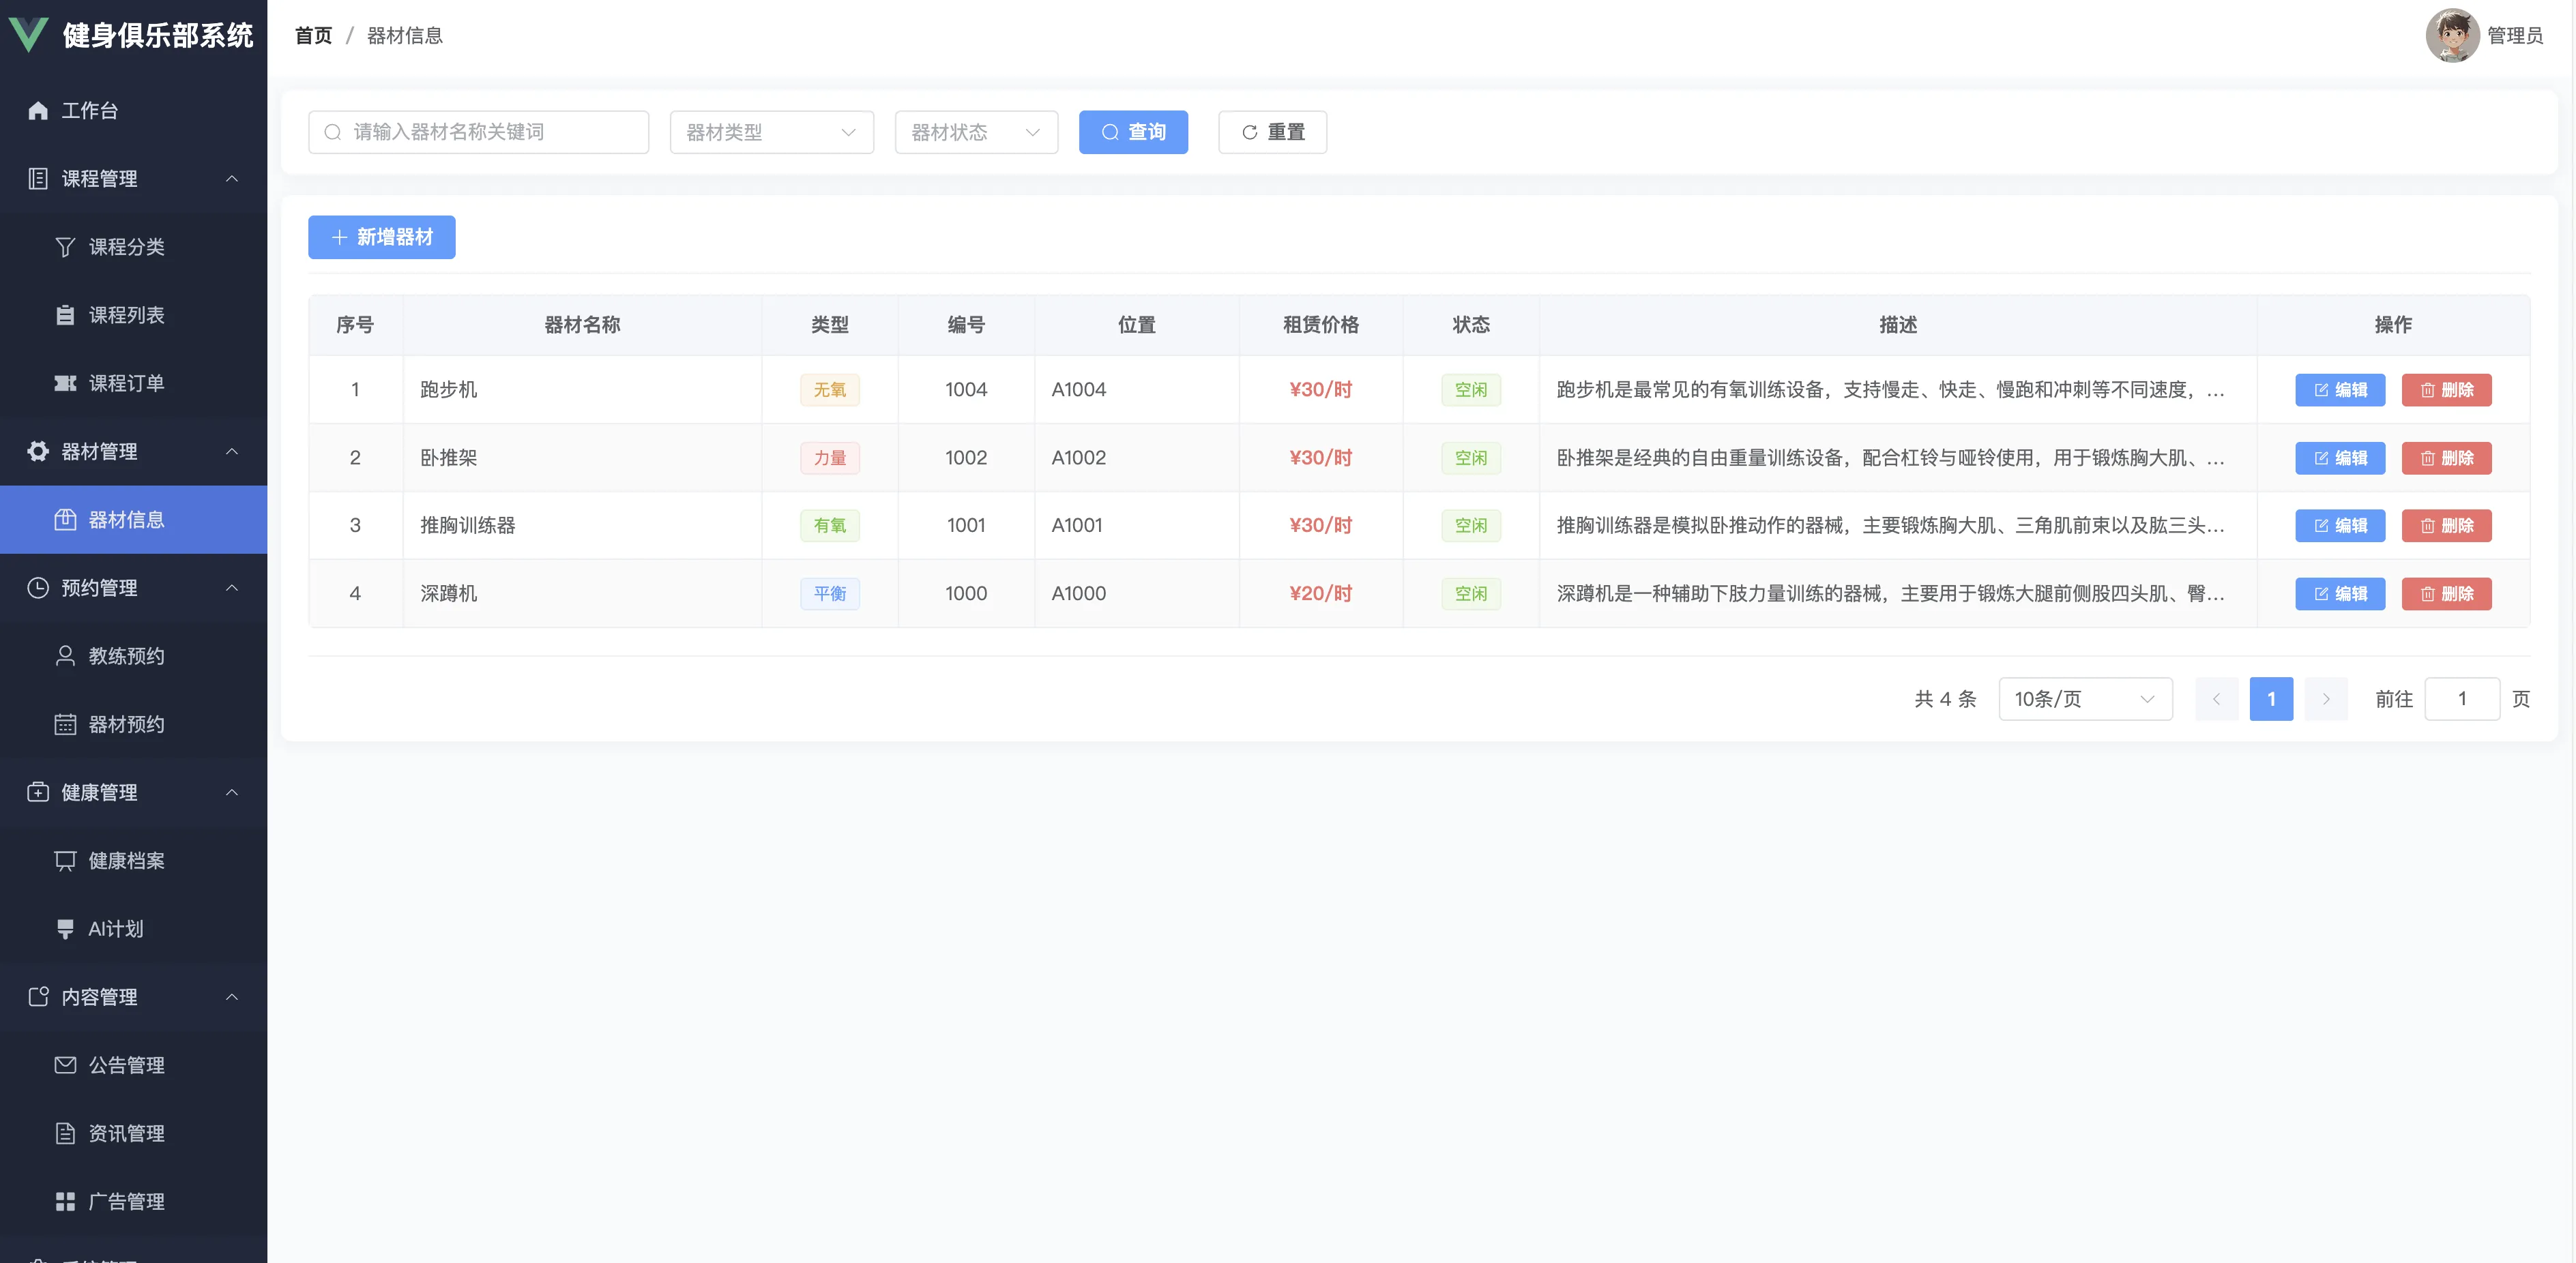2576x1263 pixels.
Task: Click the gear icon for 器材管理
Action: [38, 451]
